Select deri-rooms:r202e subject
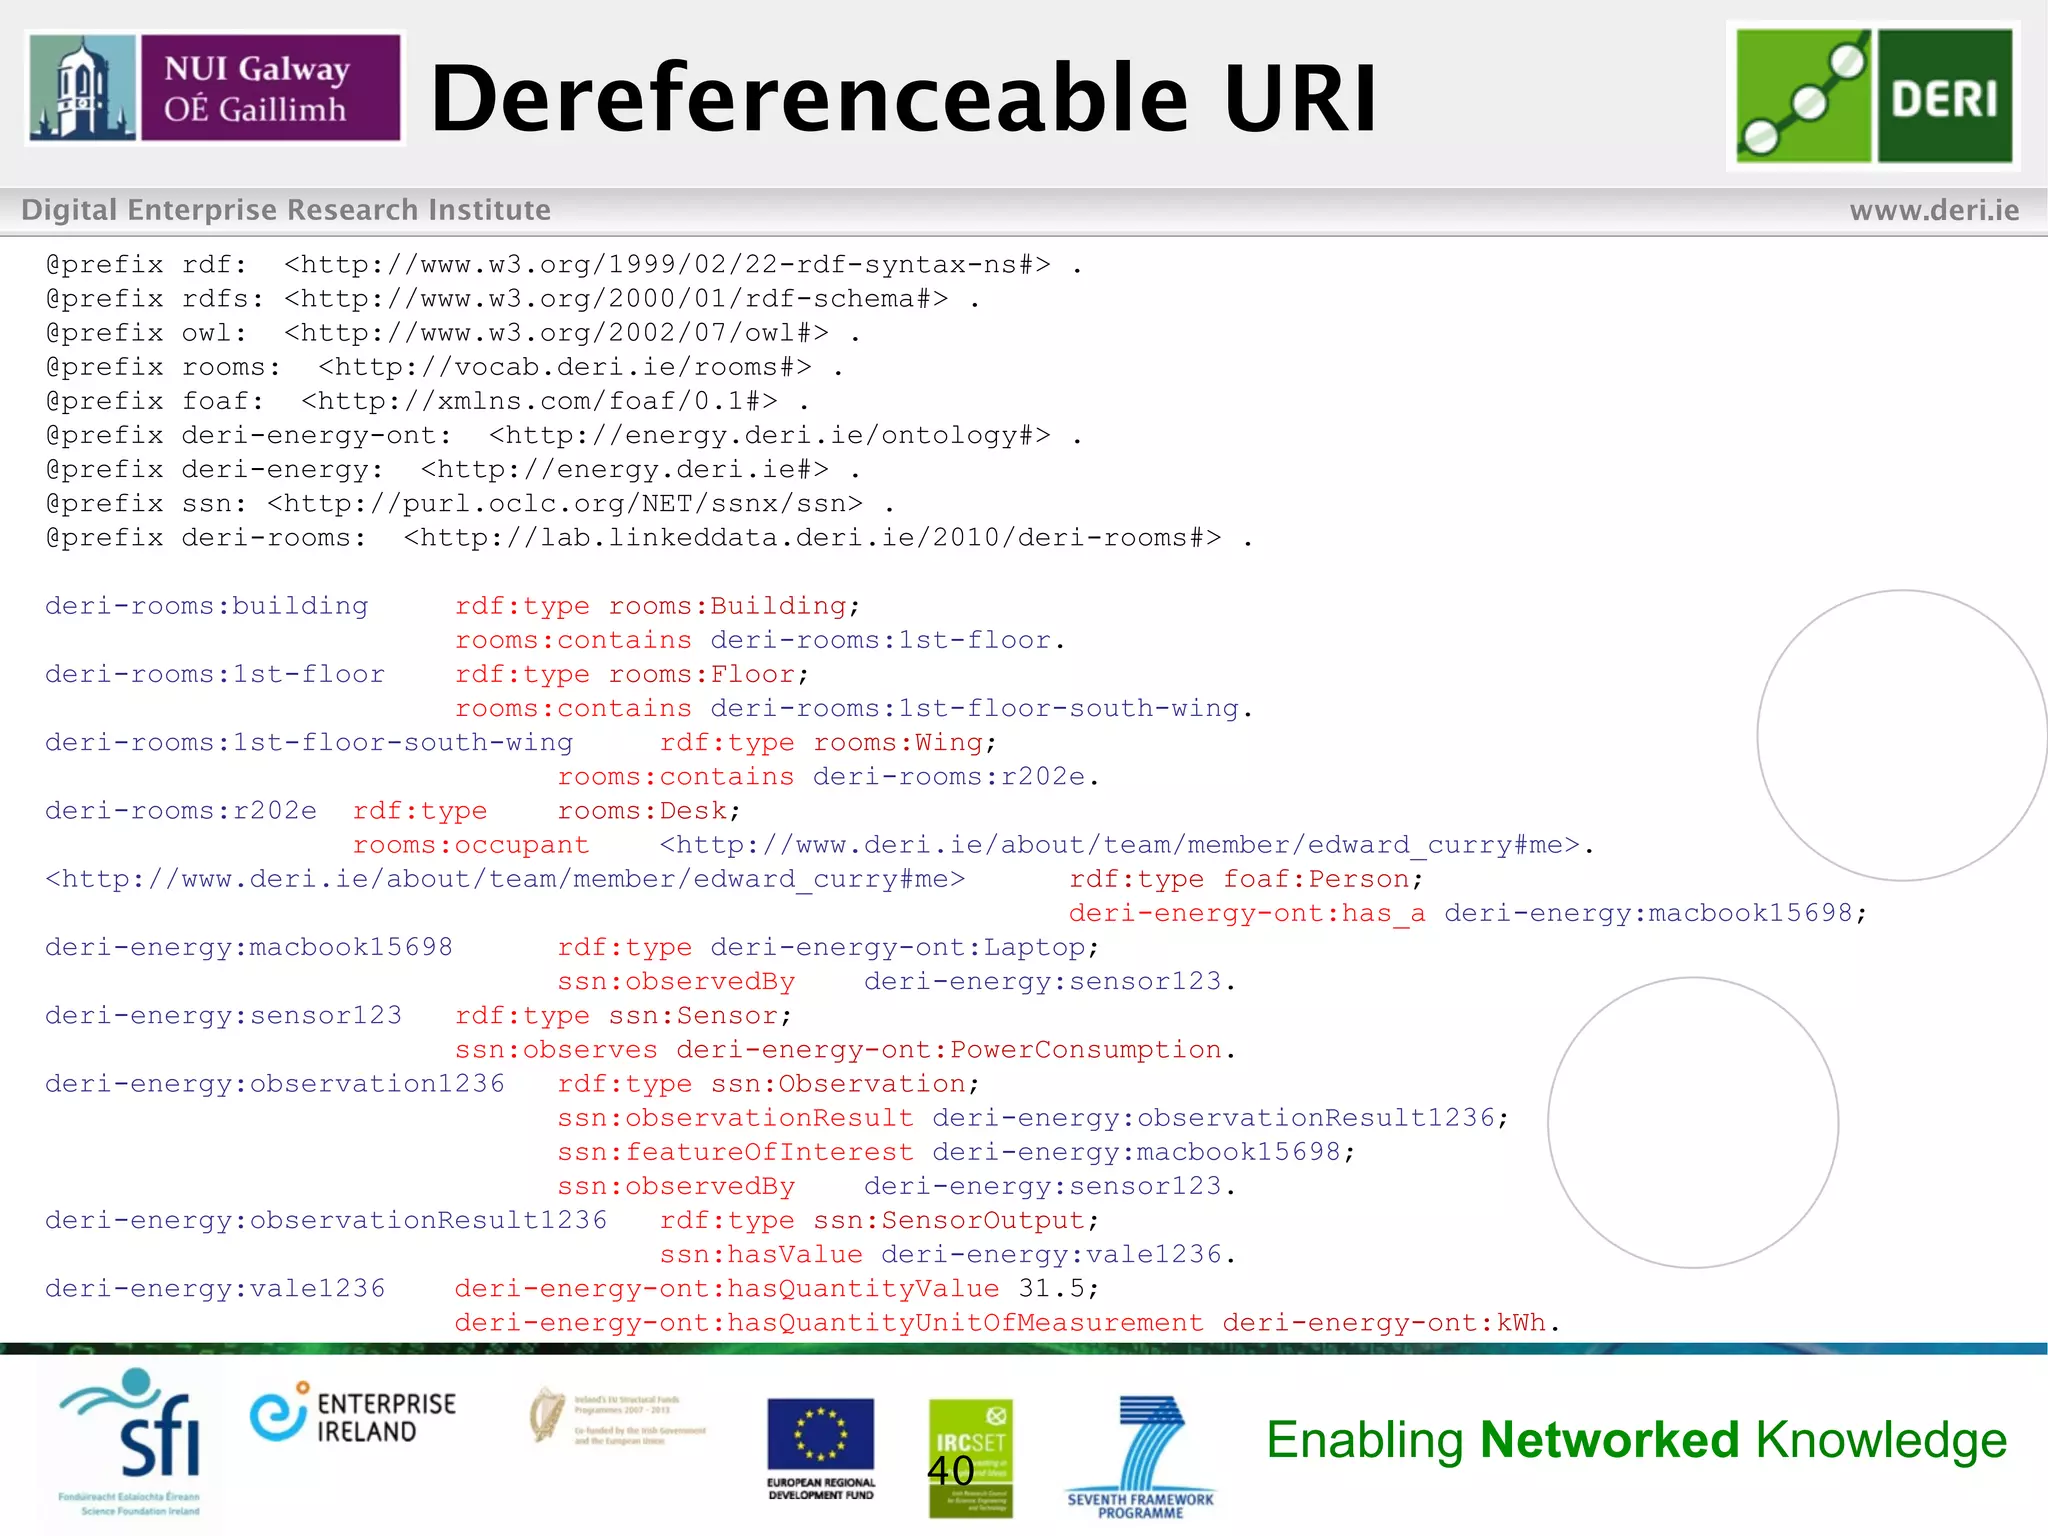2048x1536 pixels. click(x=181, y=810)
